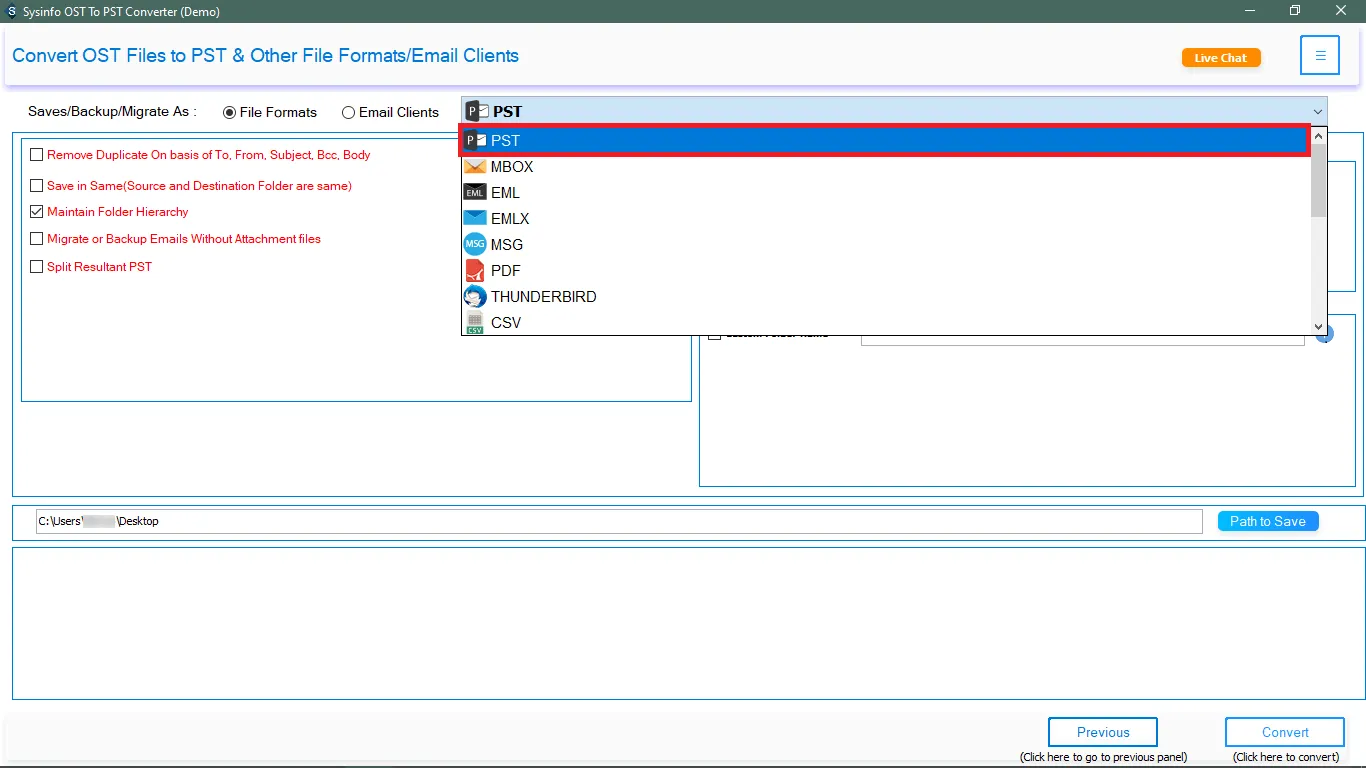Collapse the format combo box with its arrow
Image resolution: width=1366 pixels, height=768 pixels.
coord(1318,112)
